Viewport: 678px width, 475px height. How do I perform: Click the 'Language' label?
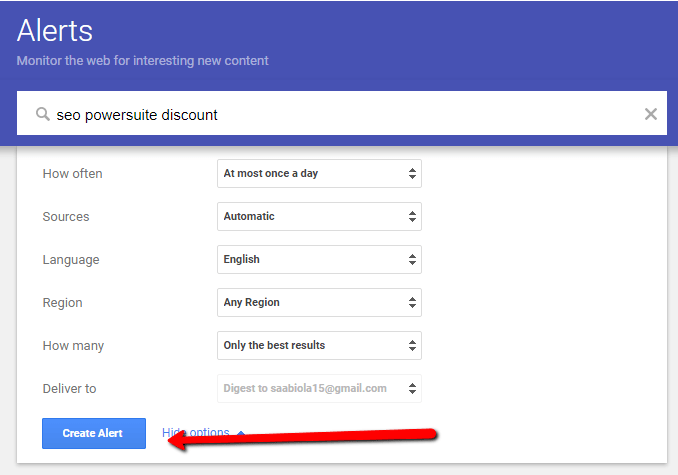coord(71,260)
